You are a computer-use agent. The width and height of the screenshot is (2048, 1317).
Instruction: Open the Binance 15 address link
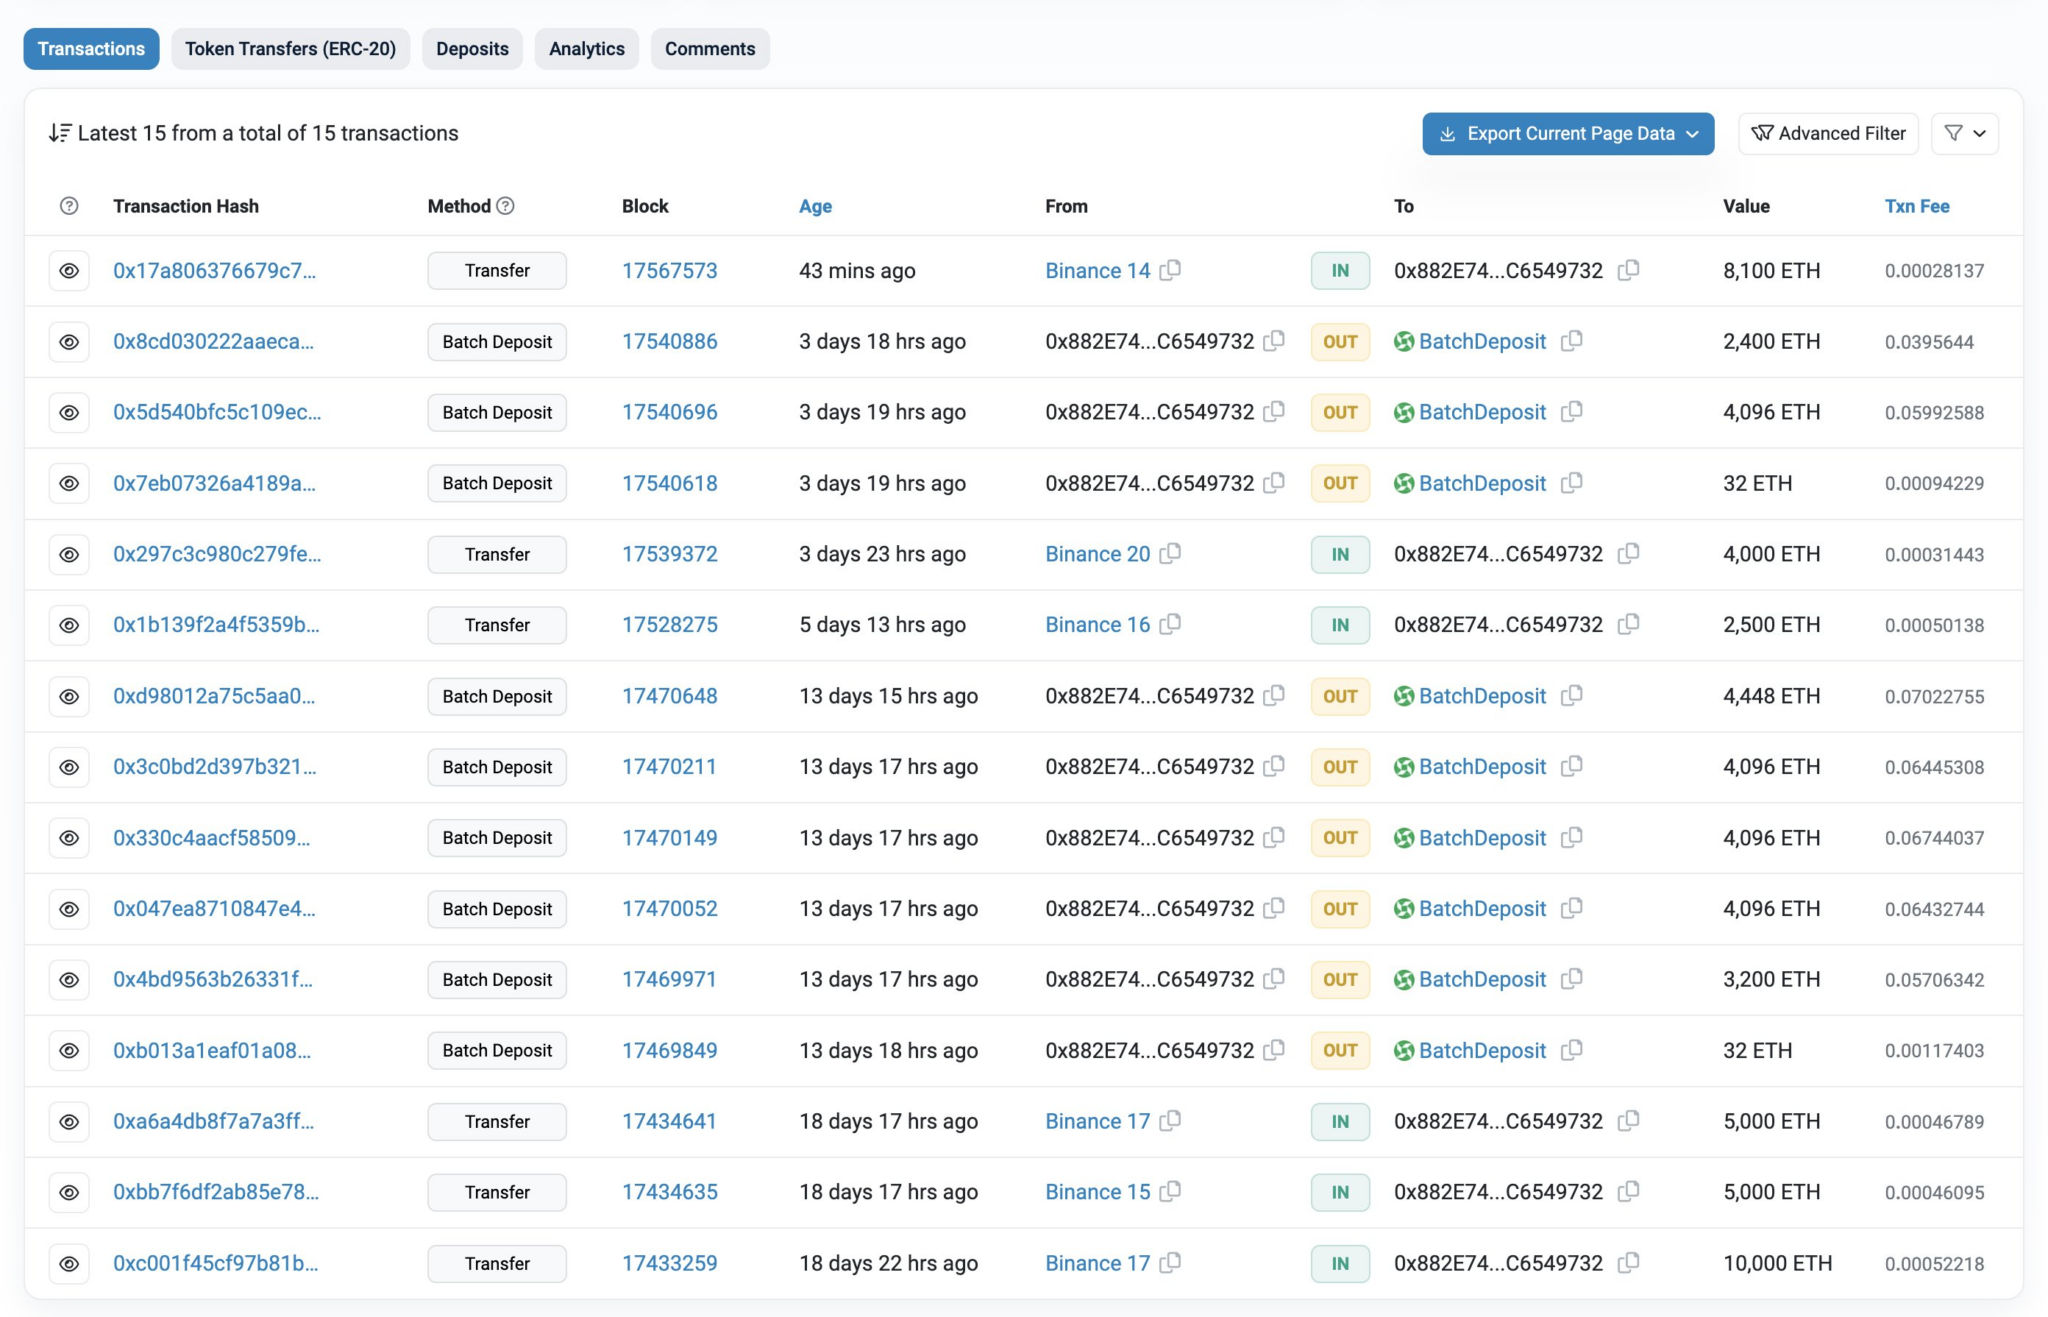click(1097, 1192)
